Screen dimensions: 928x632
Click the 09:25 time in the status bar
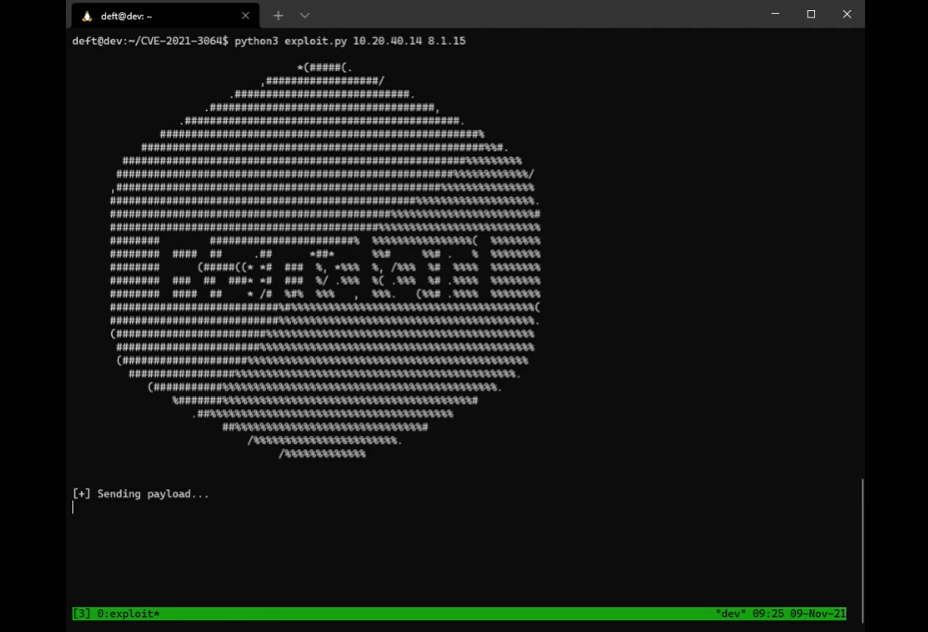click(768, 613)
